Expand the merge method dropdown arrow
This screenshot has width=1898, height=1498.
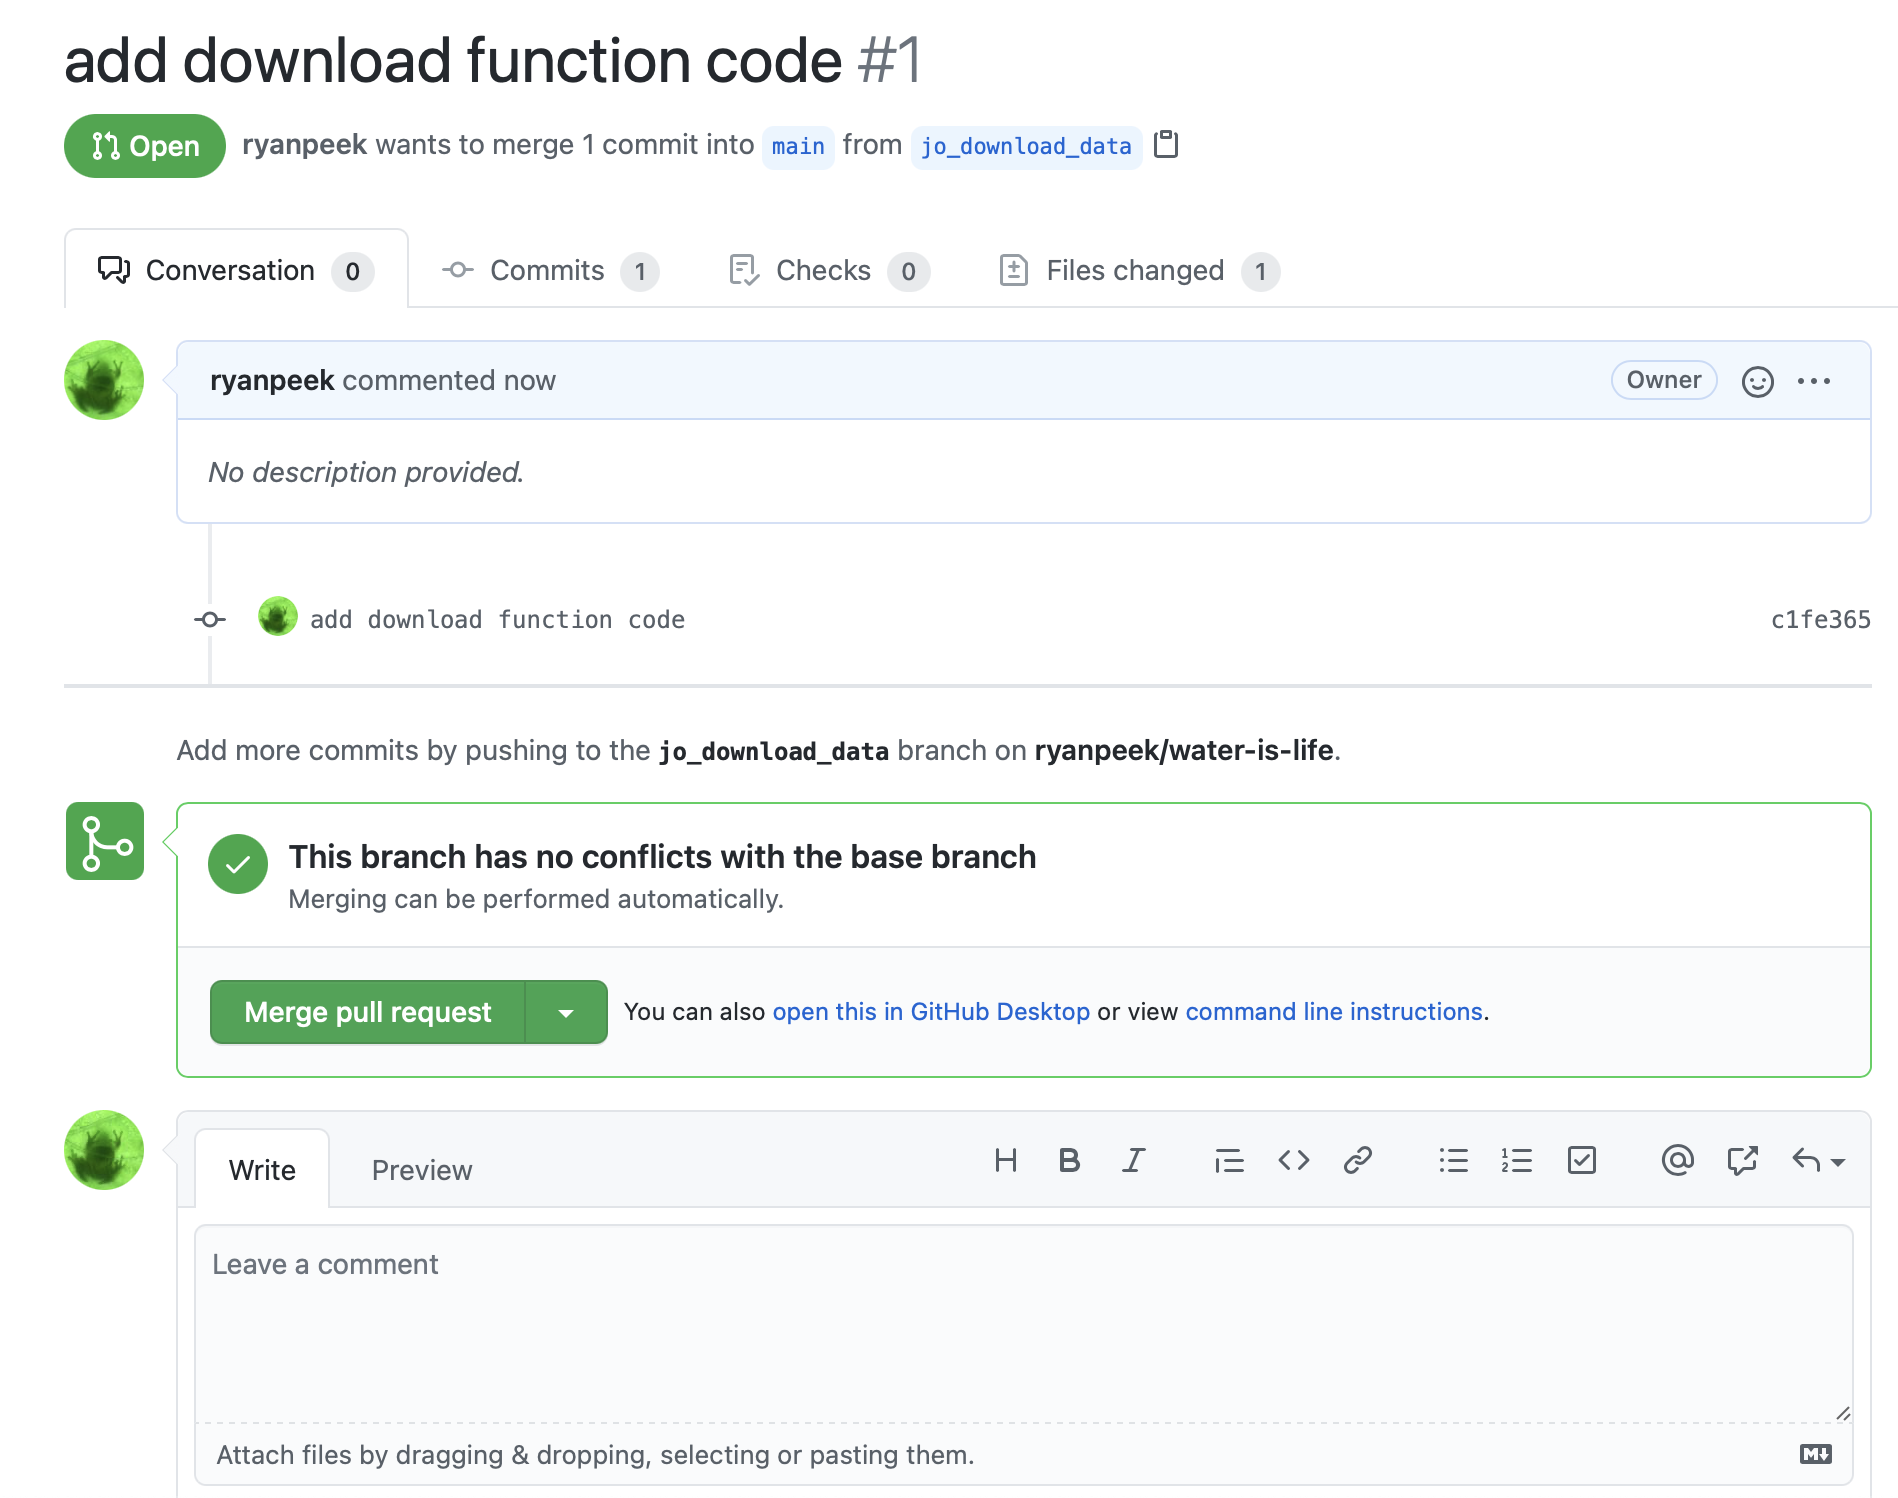coord(566,1012)
